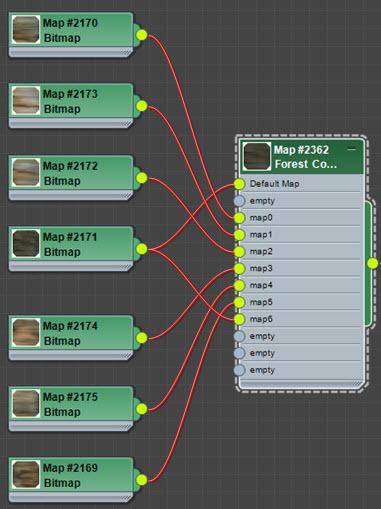Select the Map #2173 bitmap node preview
This screenshot has width=381, height=509.
coord(26,101)
